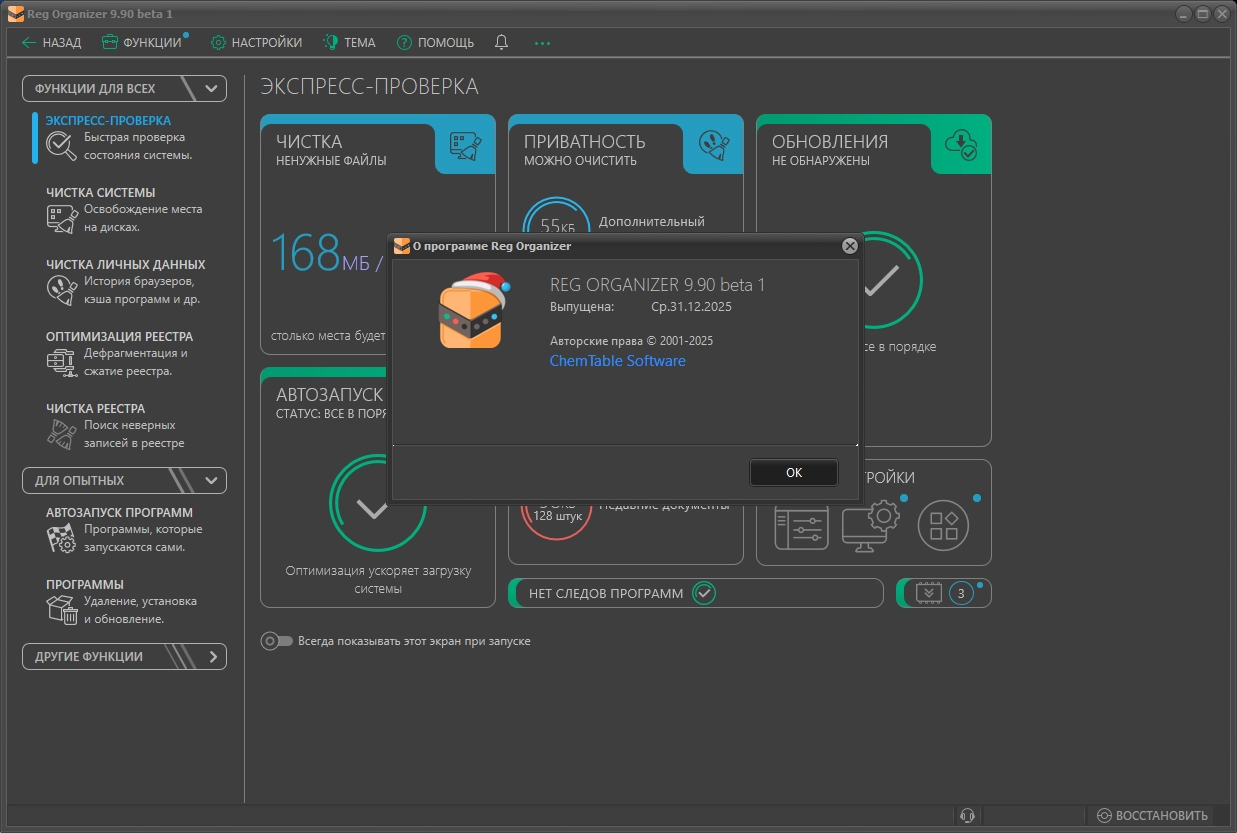Open the ПОМОЩЬ menu
This screenshot has width=1237, height=833.
(435, 43)
